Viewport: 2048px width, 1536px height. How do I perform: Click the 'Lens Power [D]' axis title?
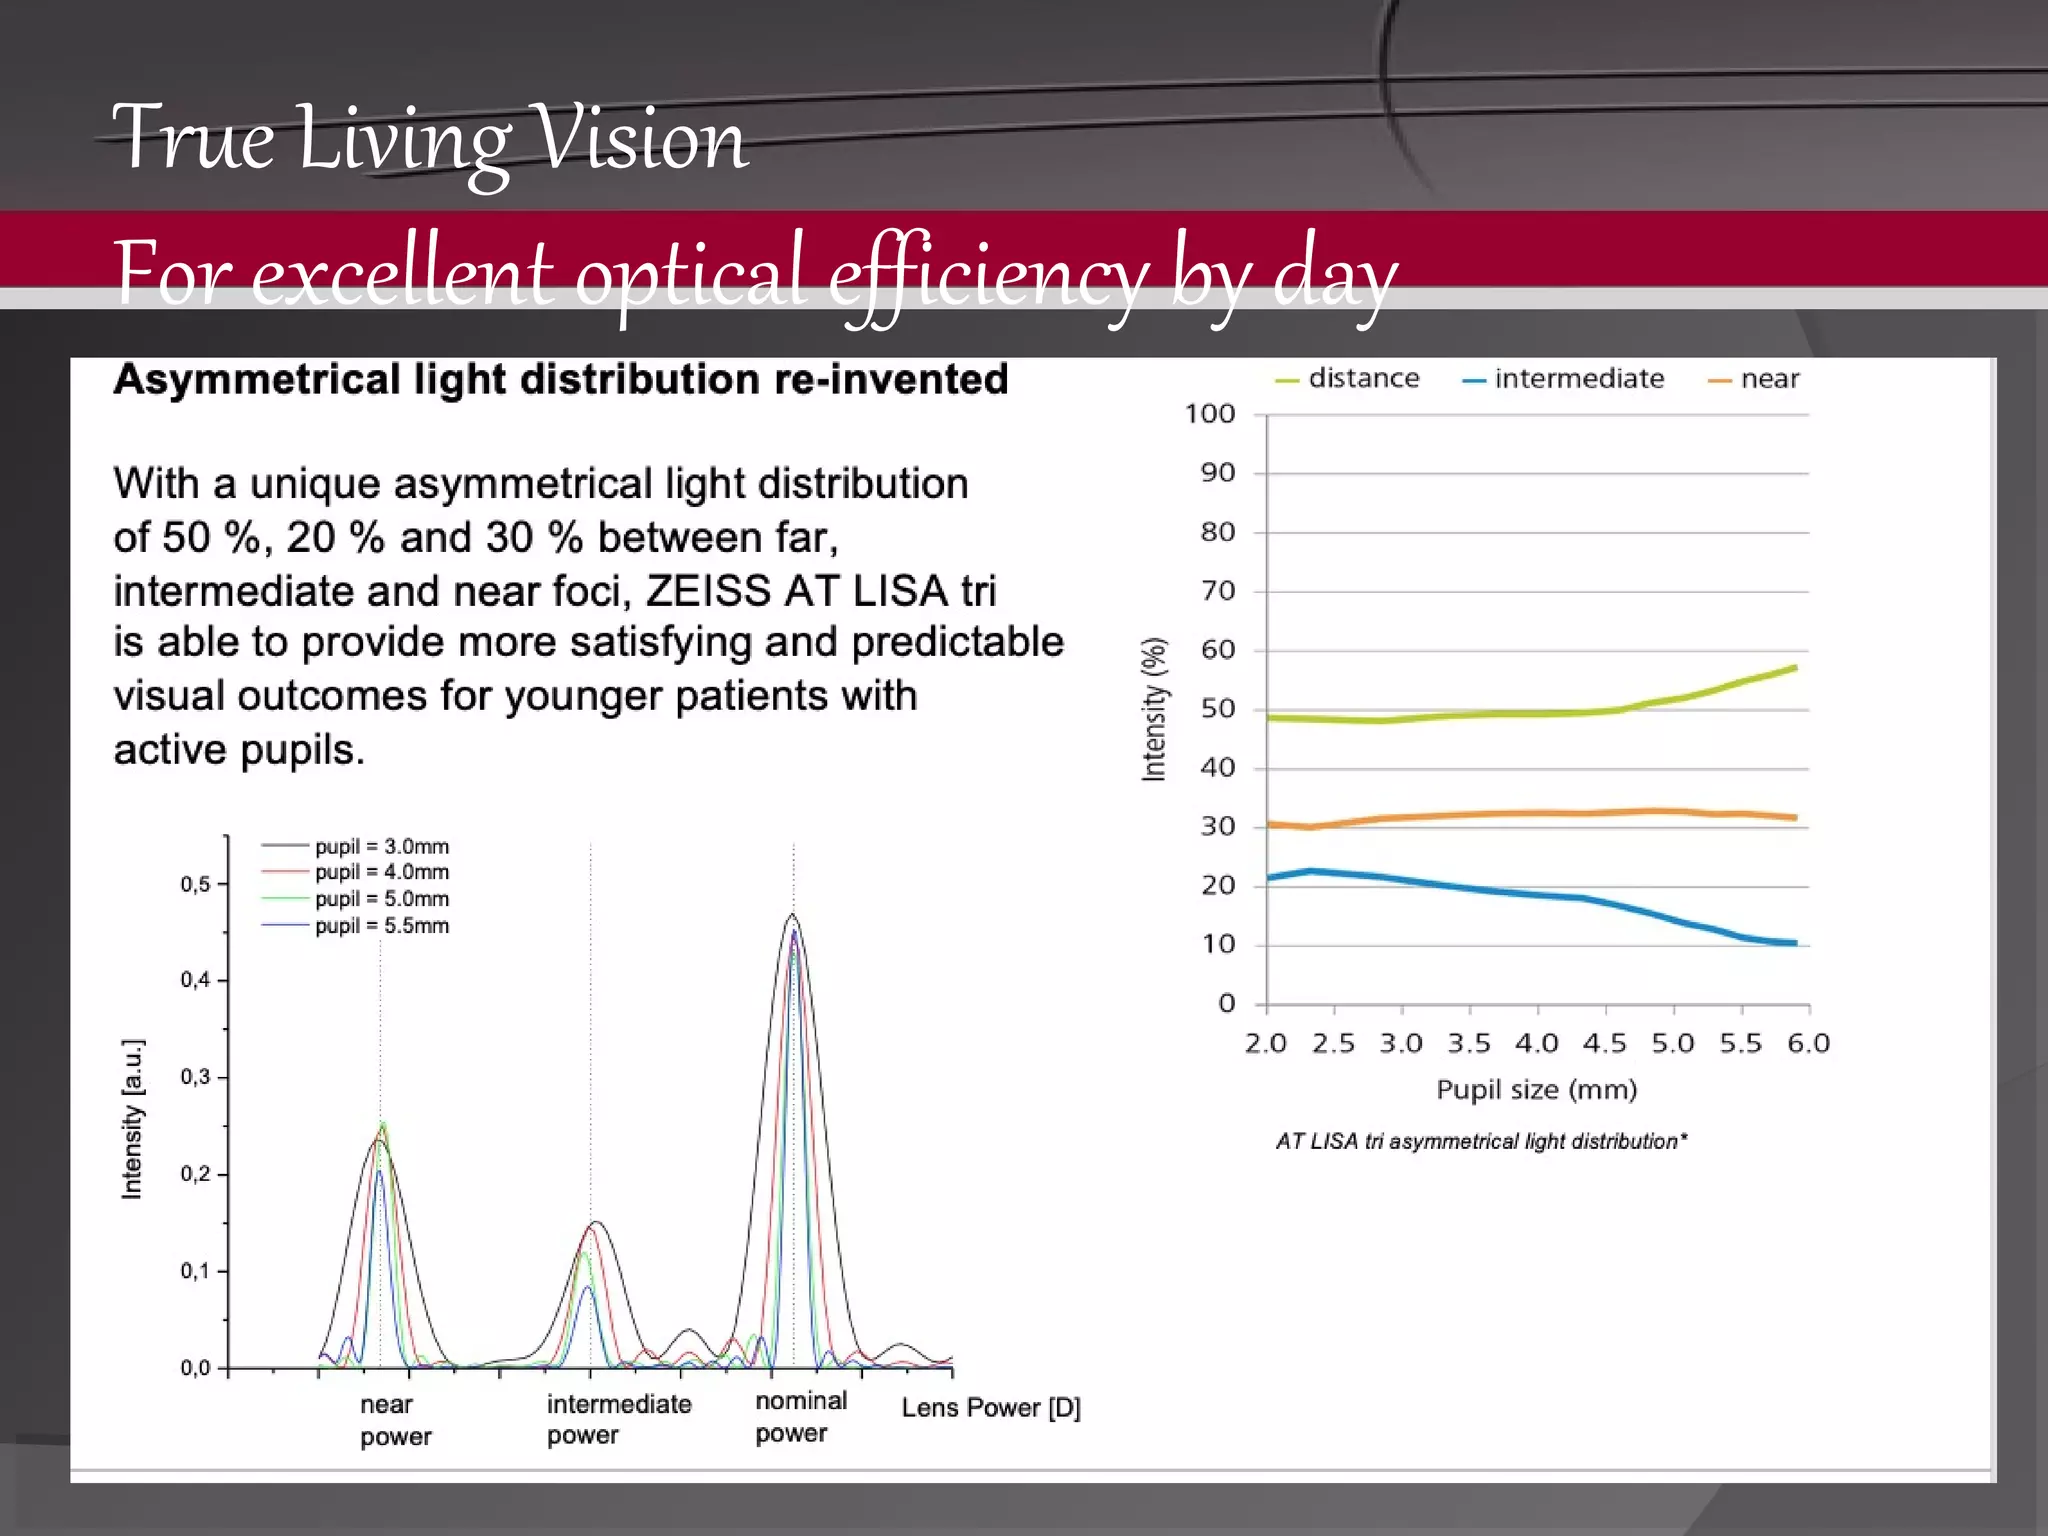(x=990, y=1408)
